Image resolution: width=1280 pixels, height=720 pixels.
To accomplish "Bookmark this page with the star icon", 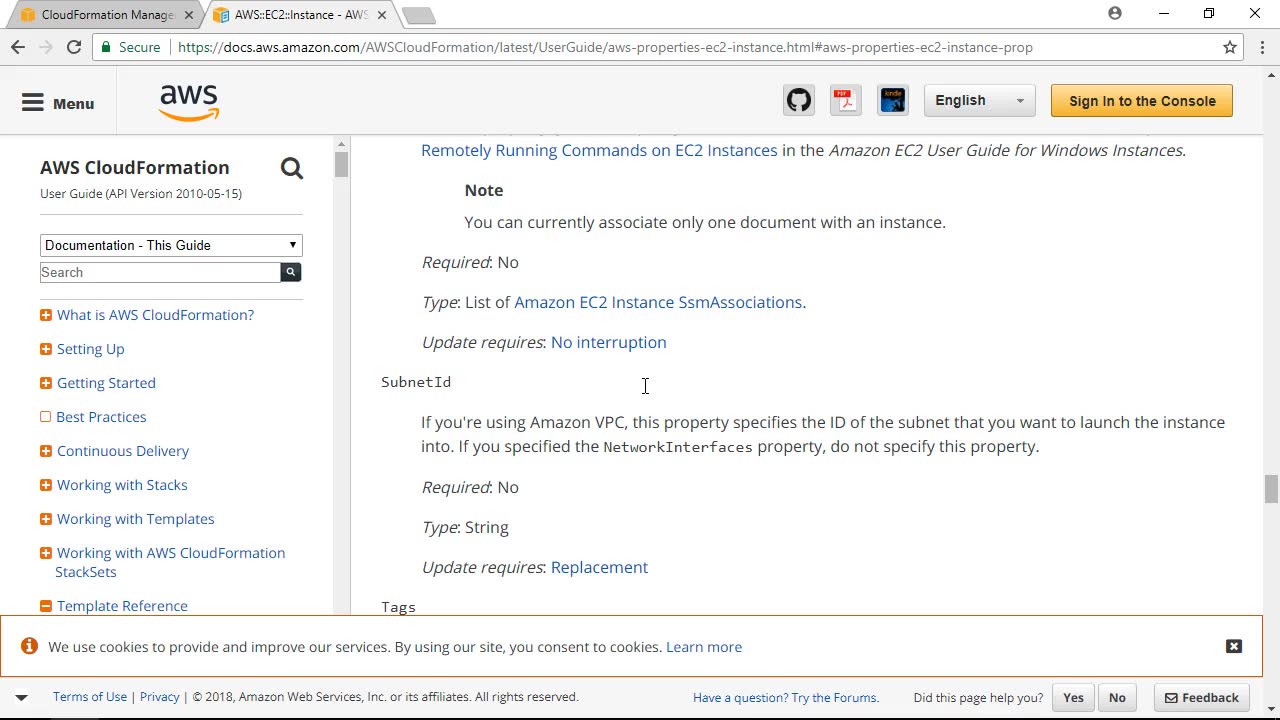I will (x=1230, y=47).
